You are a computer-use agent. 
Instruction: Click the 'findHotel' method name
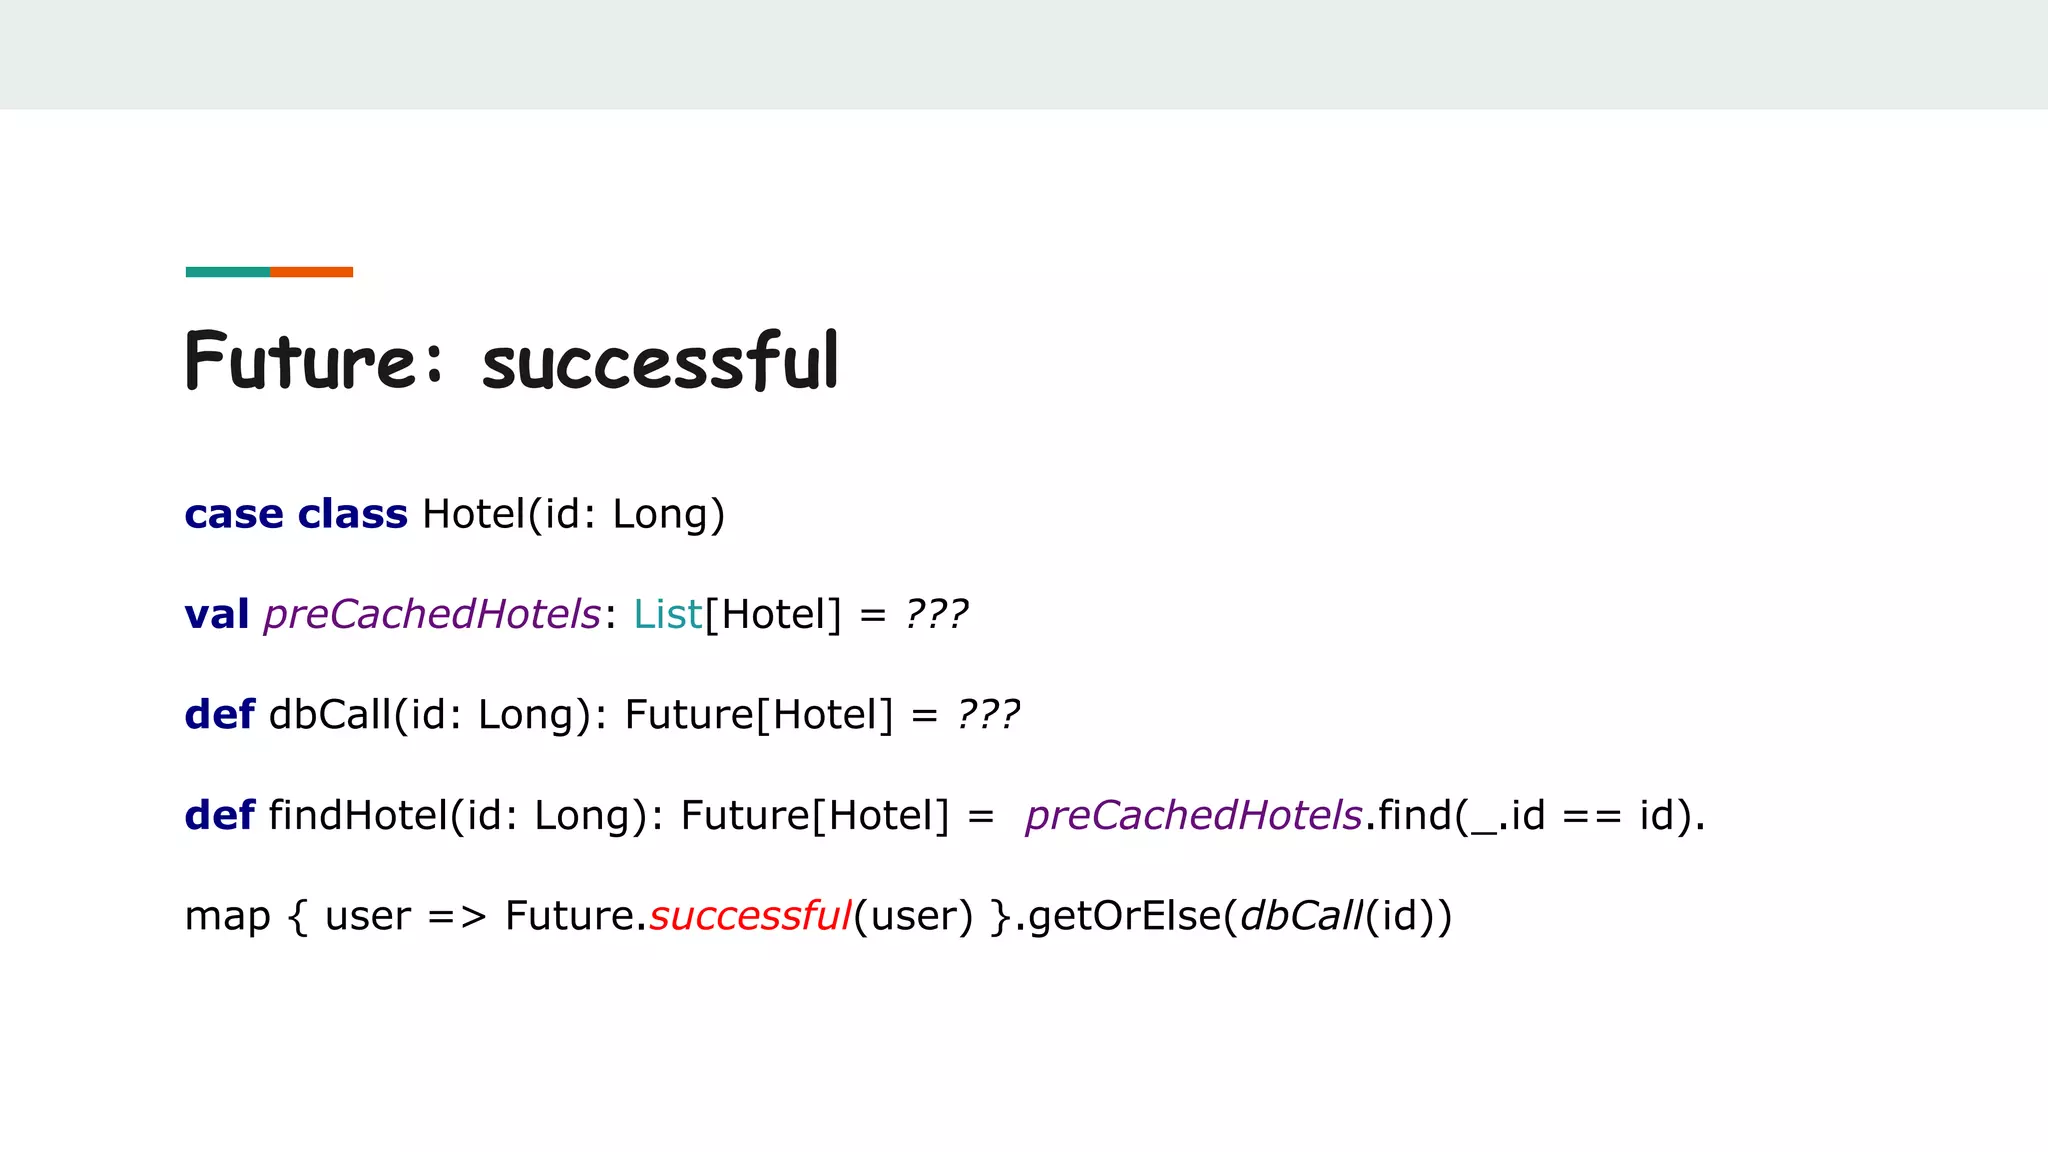pos(357,815)
